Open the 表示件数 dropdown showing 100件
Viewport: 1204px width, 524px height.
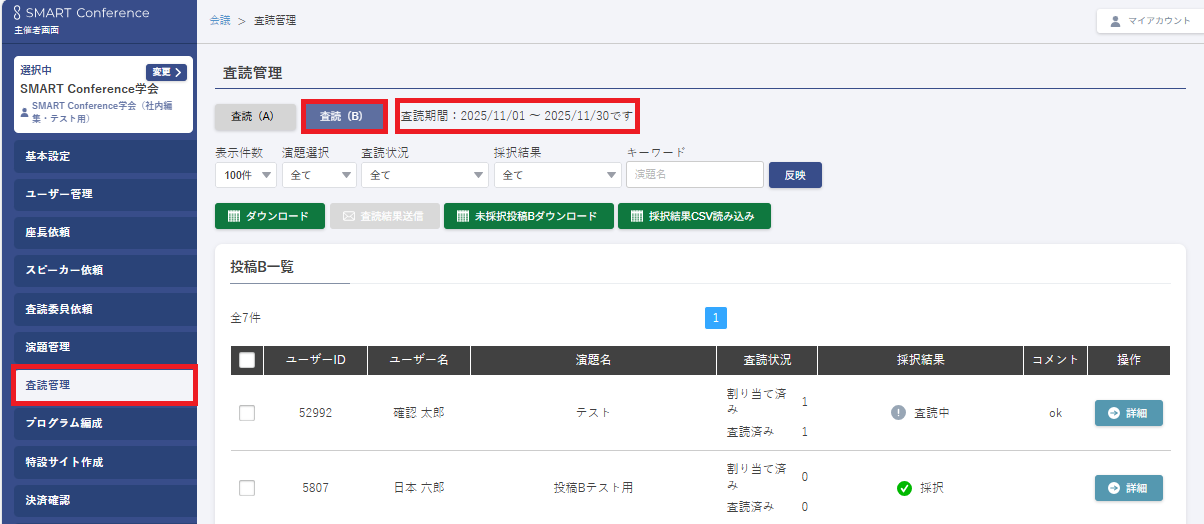[x=245, y=175]
